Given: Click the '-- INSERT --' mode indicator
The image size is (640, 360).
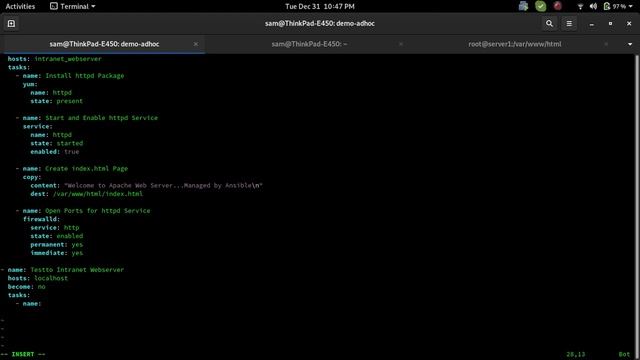Looking at the screenshot, I should click(23, 354).
